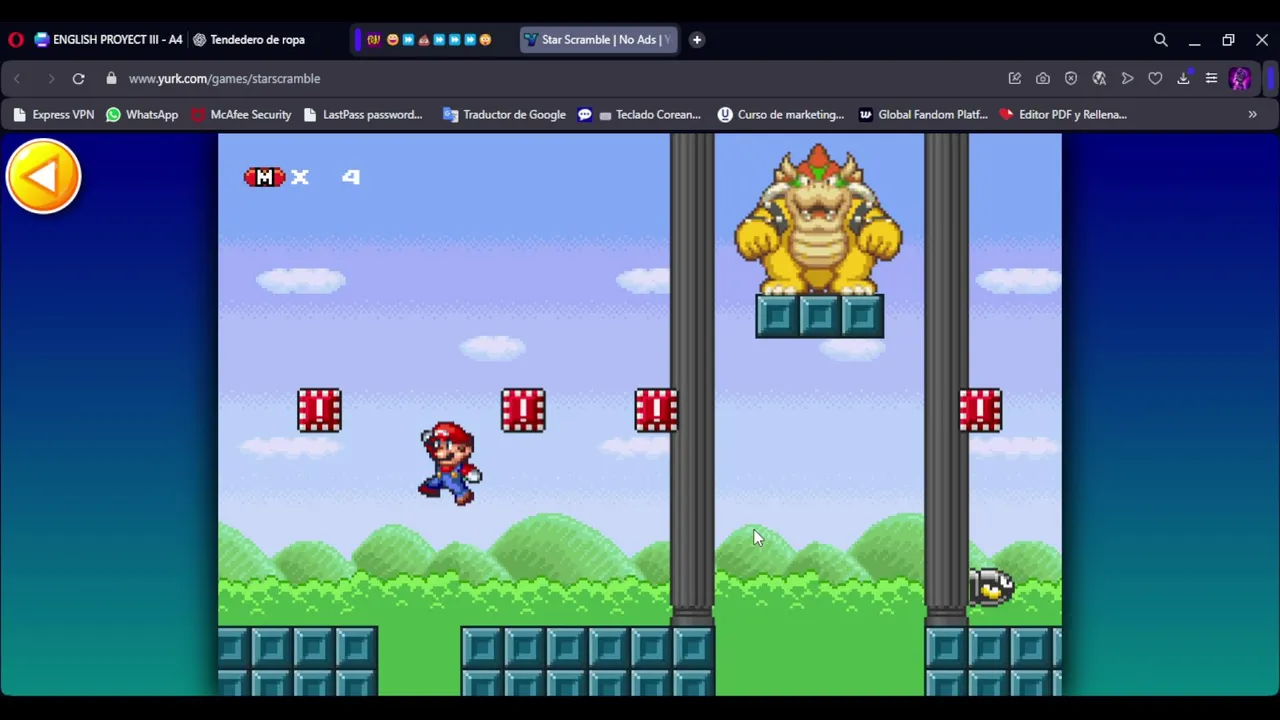This screenshot has height=720, width=1280.
Task: Click the yellow back arrow game button
Action: coord(43,176)
